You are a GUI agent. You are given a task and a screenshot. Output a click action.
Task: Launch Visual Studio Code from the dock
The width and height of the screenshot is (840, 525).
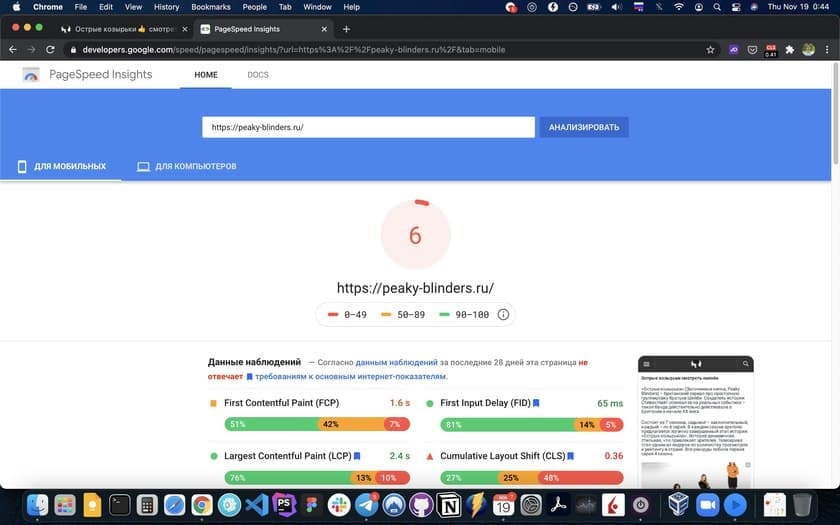click(257, 505)
